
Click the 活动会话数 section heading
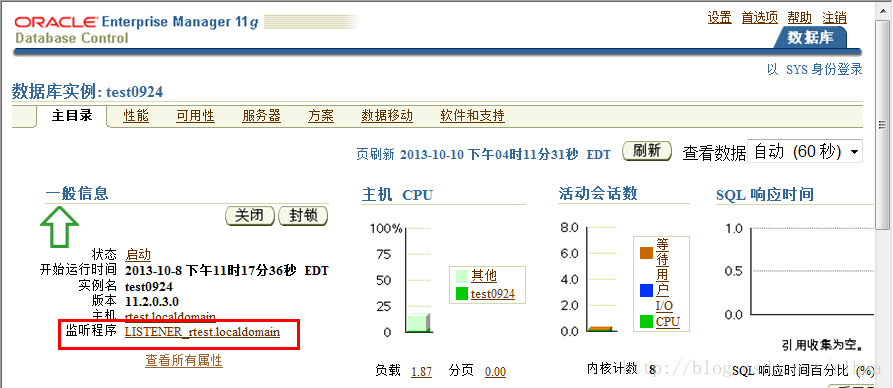598,194
